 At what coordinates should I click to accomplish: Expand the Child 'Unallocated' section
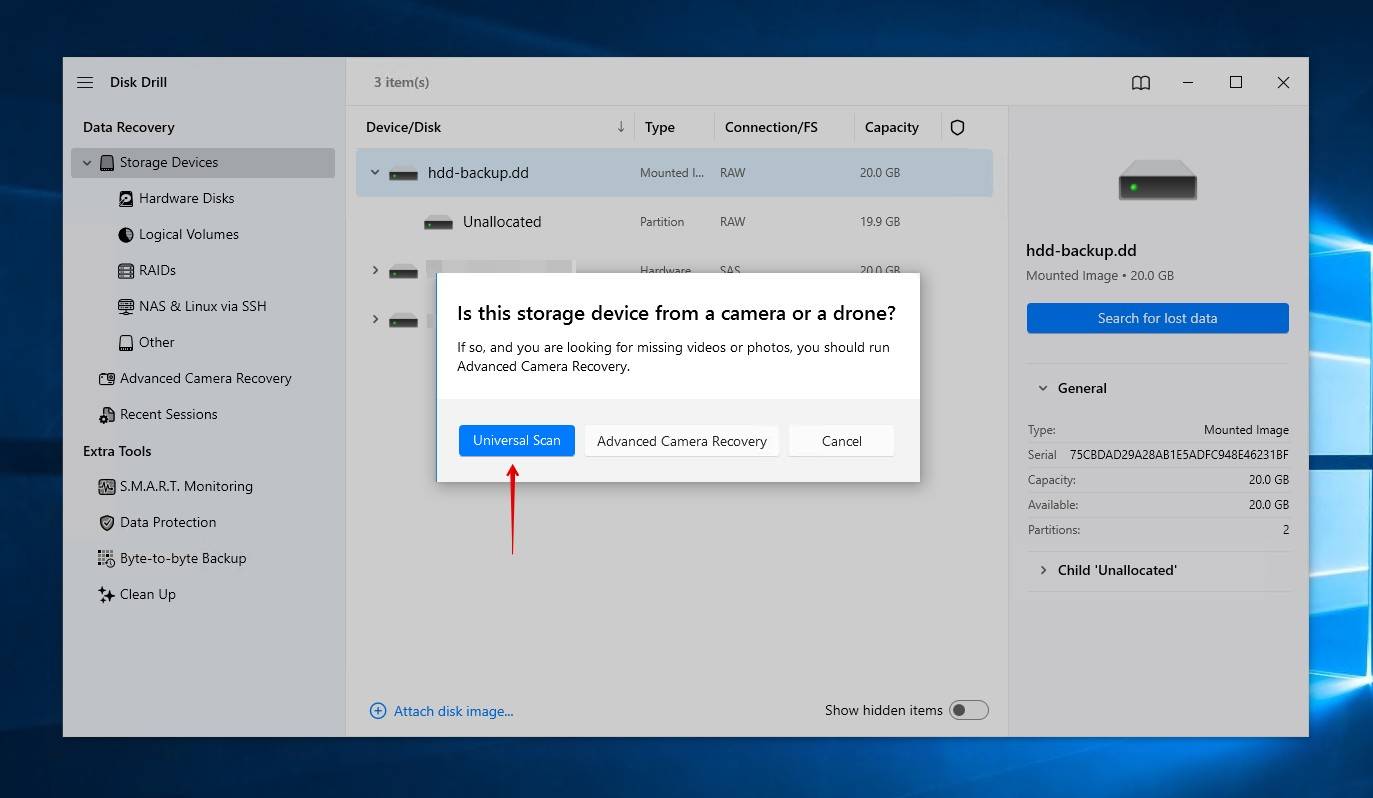click(1043, 570)
